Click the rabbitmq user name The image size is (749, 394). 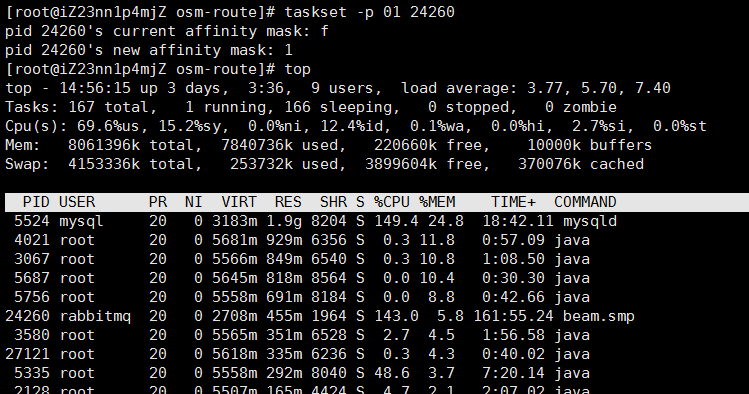[95, 316]
